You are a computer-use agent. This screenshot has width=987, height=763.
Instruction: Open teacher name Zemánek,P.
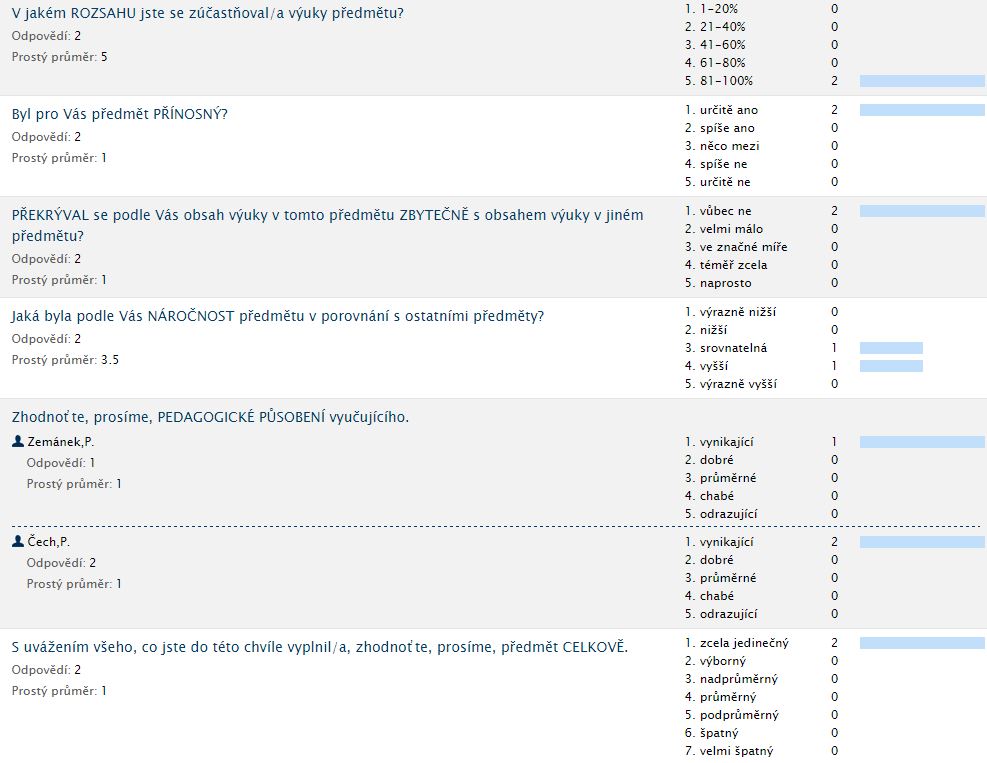[60, 442]
